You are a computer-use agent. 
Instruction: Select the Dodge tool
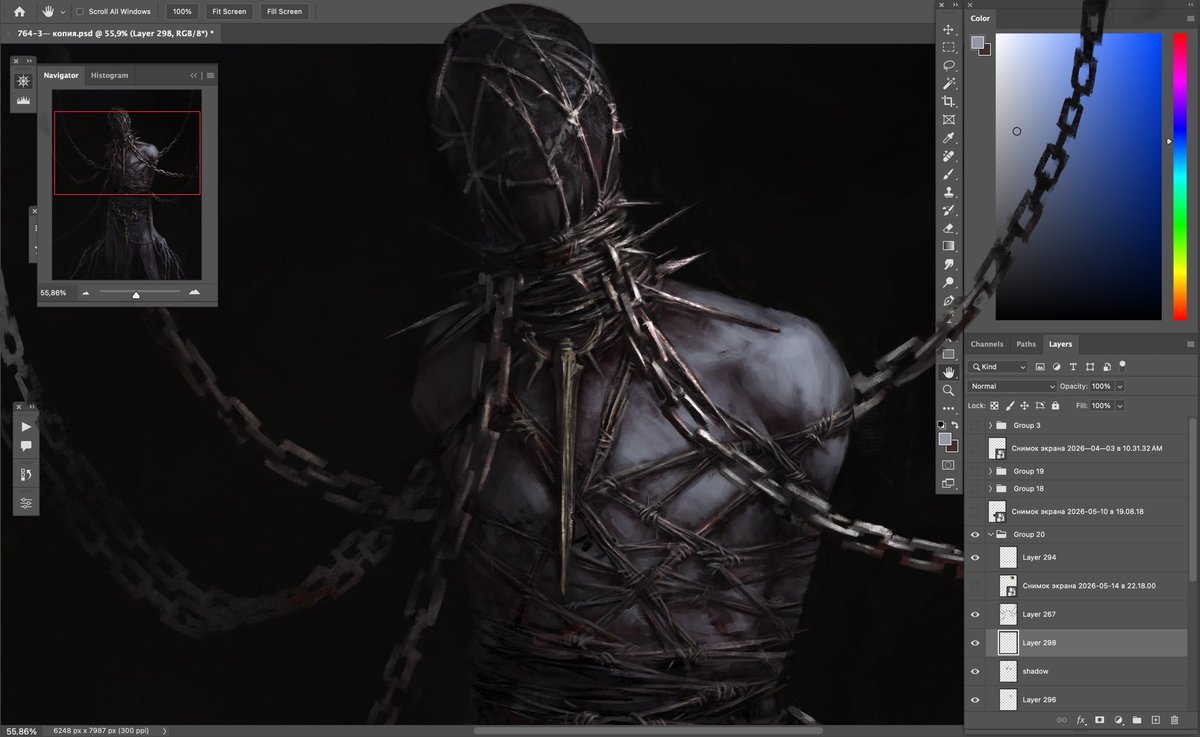click(949, 282)
